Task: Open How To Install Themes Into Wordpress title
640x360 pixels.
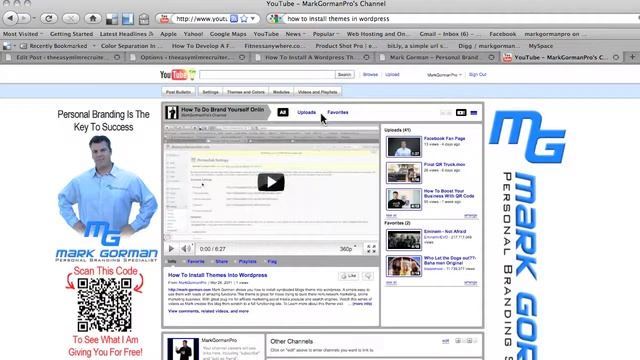Action: click(218, 275)
